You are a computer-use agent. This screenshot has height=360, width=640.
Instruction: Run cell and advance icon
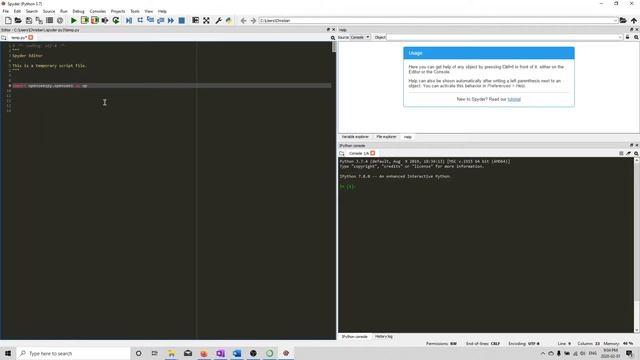click(95, 20)
